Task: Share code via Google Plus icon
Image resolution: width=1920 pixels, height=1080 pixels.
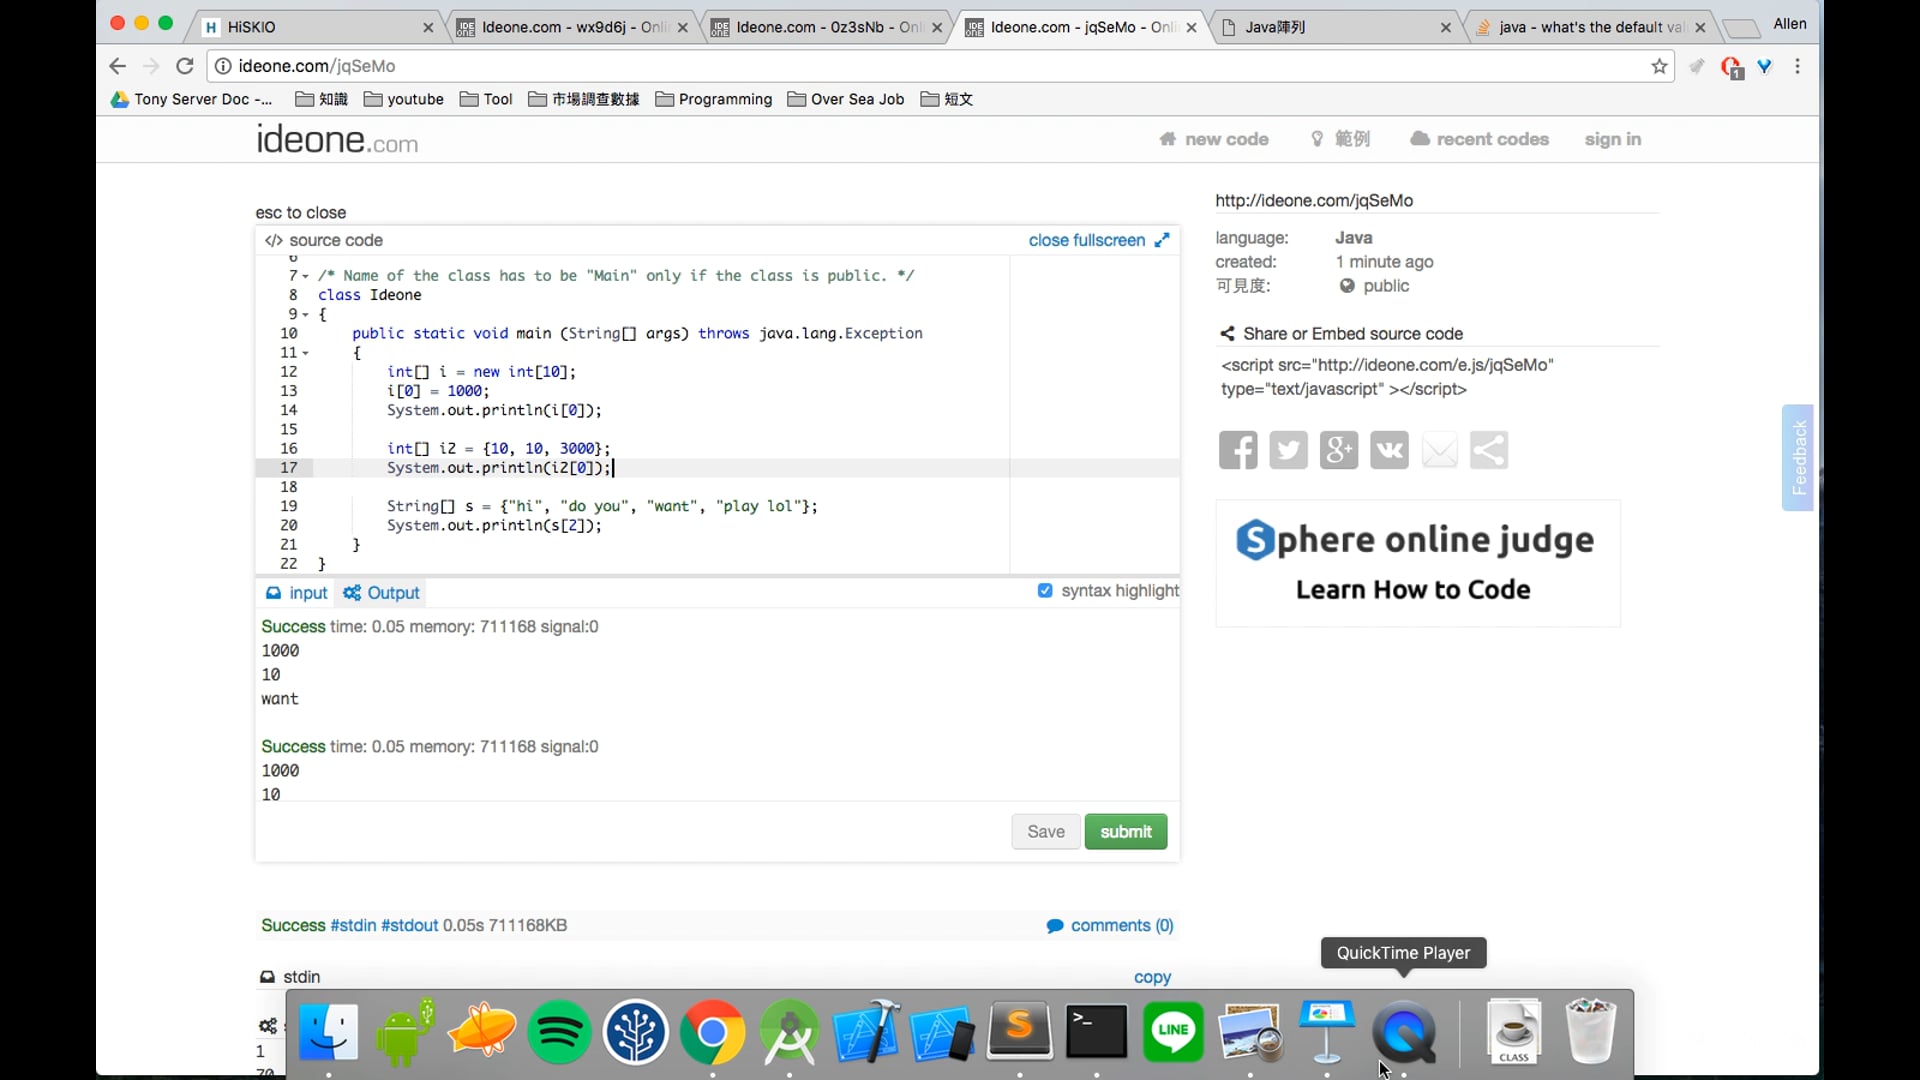Action: click(x=1338, y=450)
